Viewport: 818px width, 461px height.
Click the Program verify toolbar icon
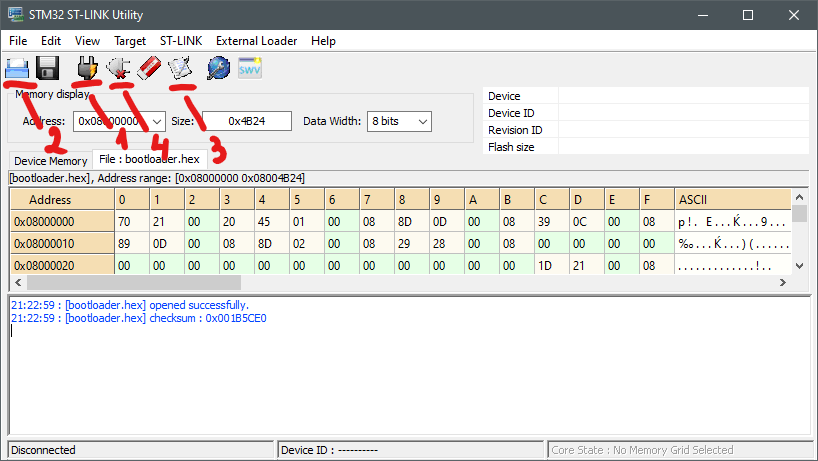pos(181,68)
